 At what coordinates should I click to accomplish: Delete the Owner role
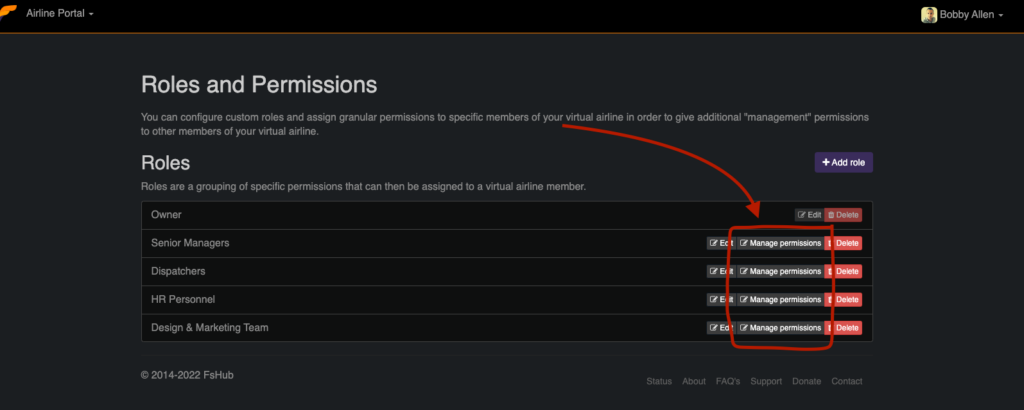tap(842, 215)
